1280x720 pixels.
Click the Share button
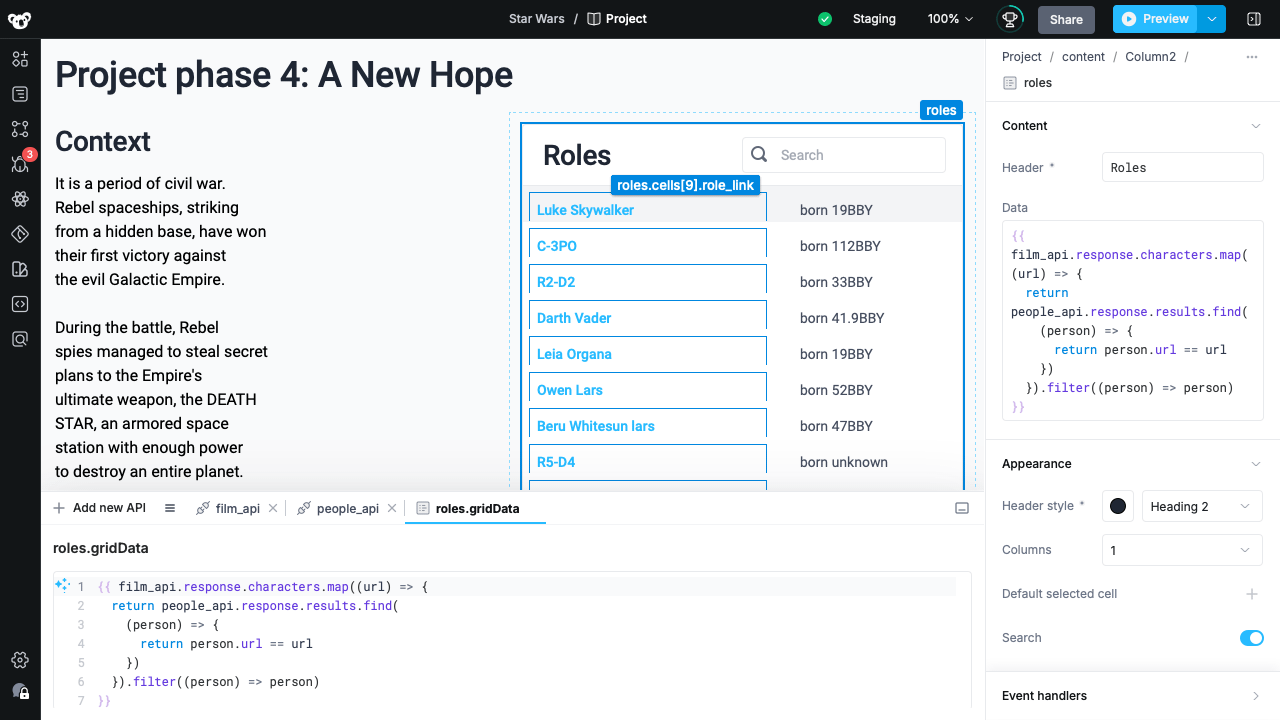pos(1066,19)
